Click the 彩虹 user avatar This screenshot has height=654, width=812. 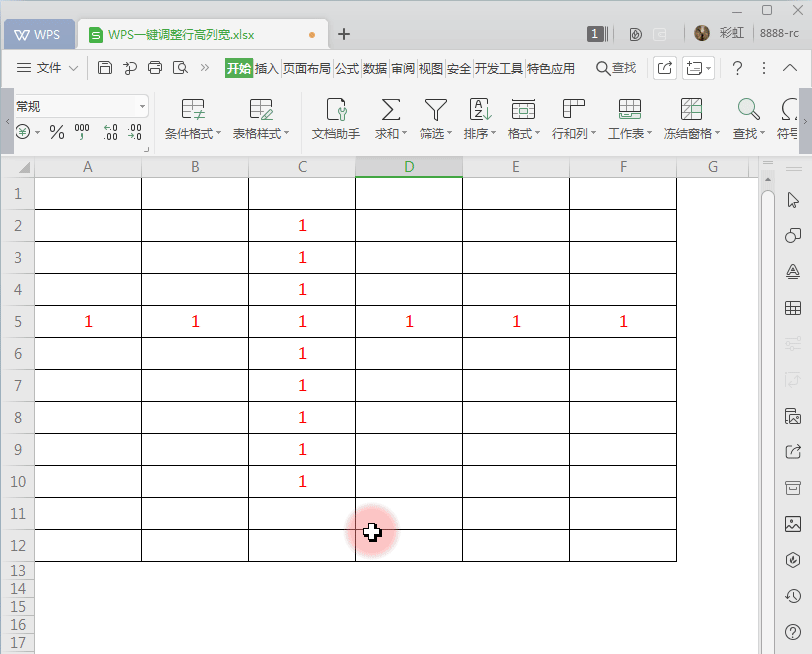tap(702, 33)
